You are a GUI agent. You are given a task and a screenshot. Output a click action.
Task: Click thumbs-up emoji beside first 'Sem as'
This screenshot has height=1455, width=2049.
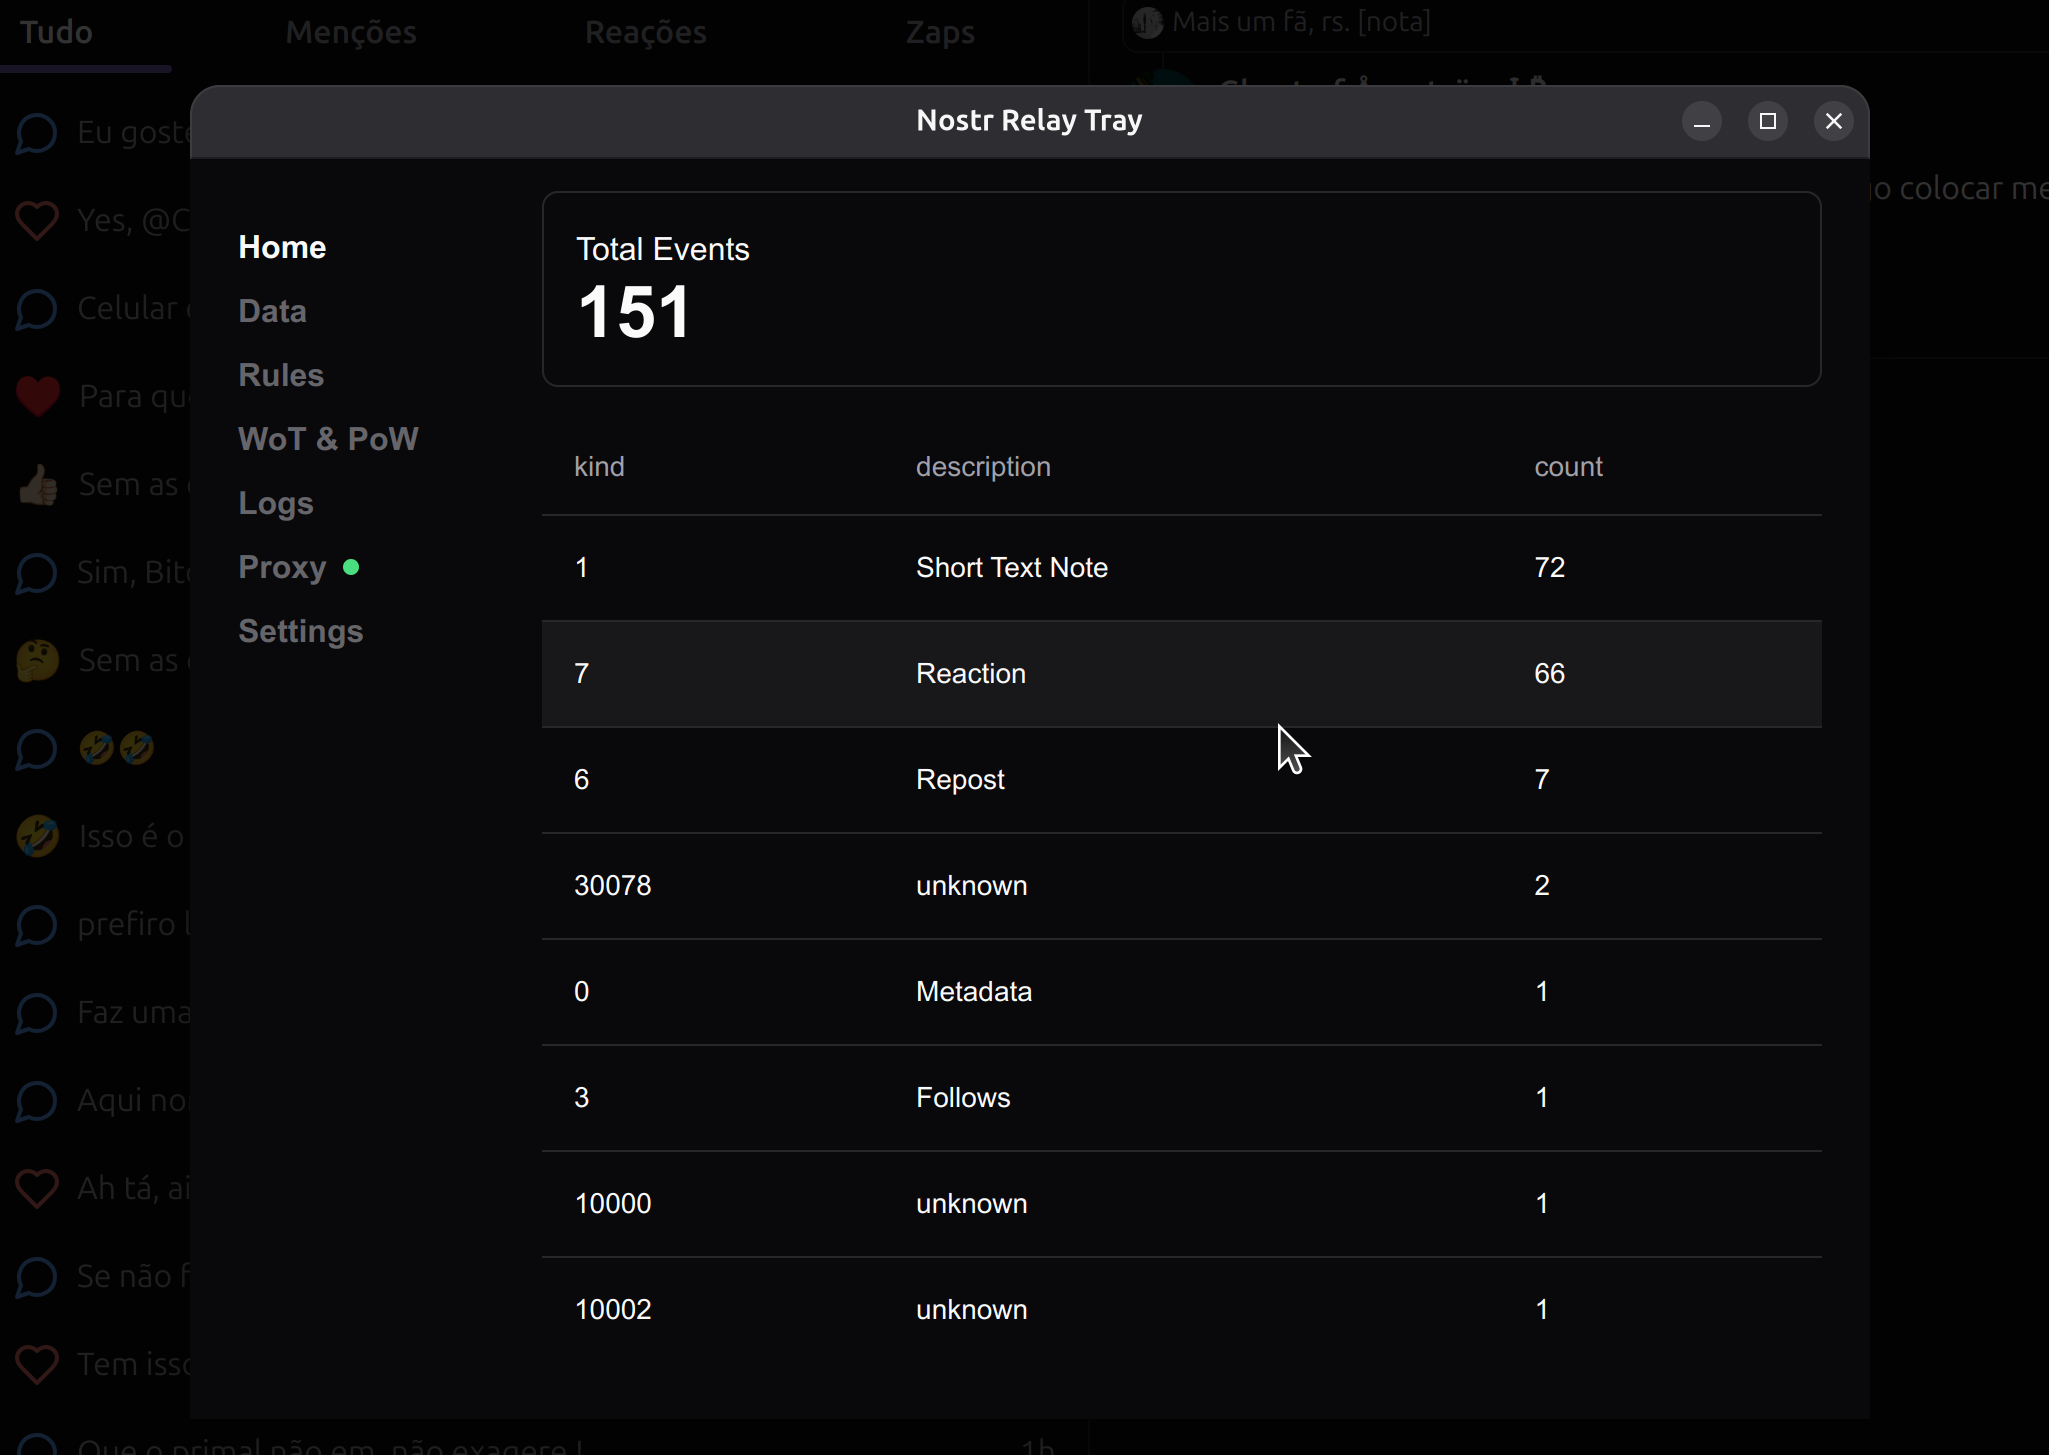coord(38,485)
